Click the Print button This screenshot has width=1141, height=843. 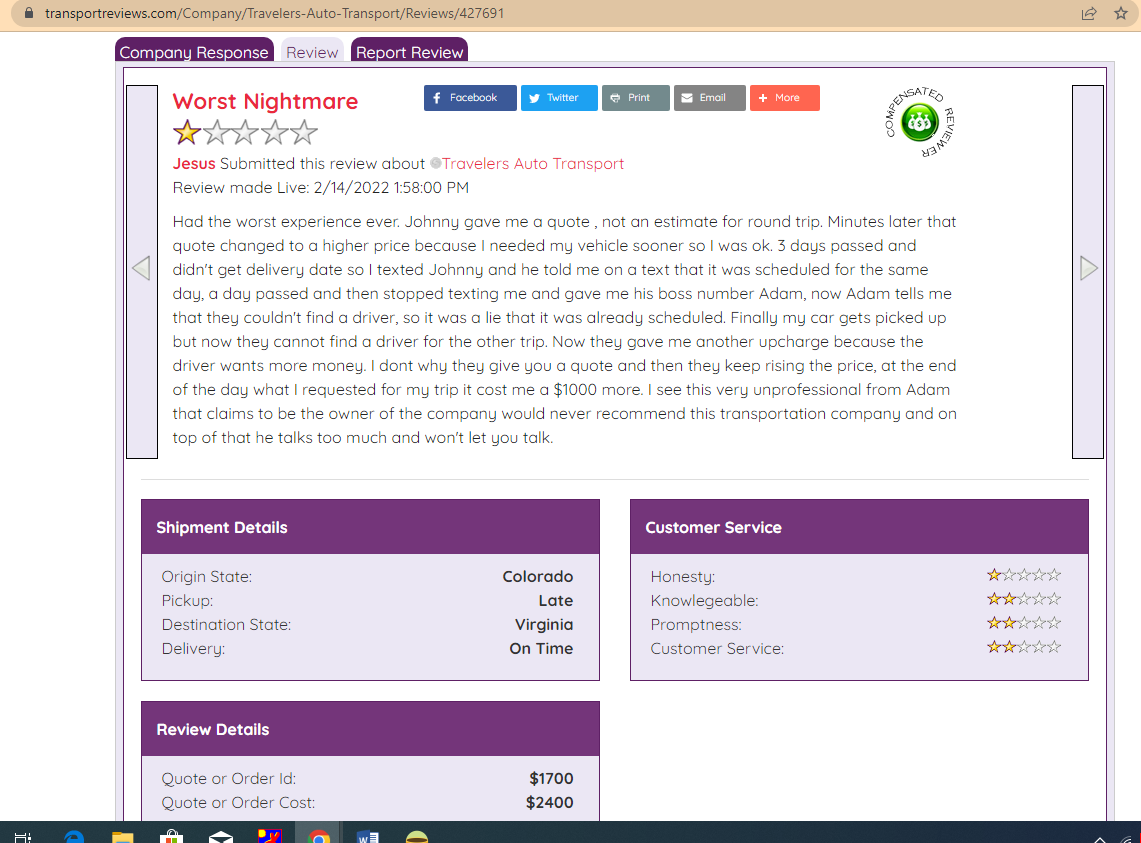[635, 98]
